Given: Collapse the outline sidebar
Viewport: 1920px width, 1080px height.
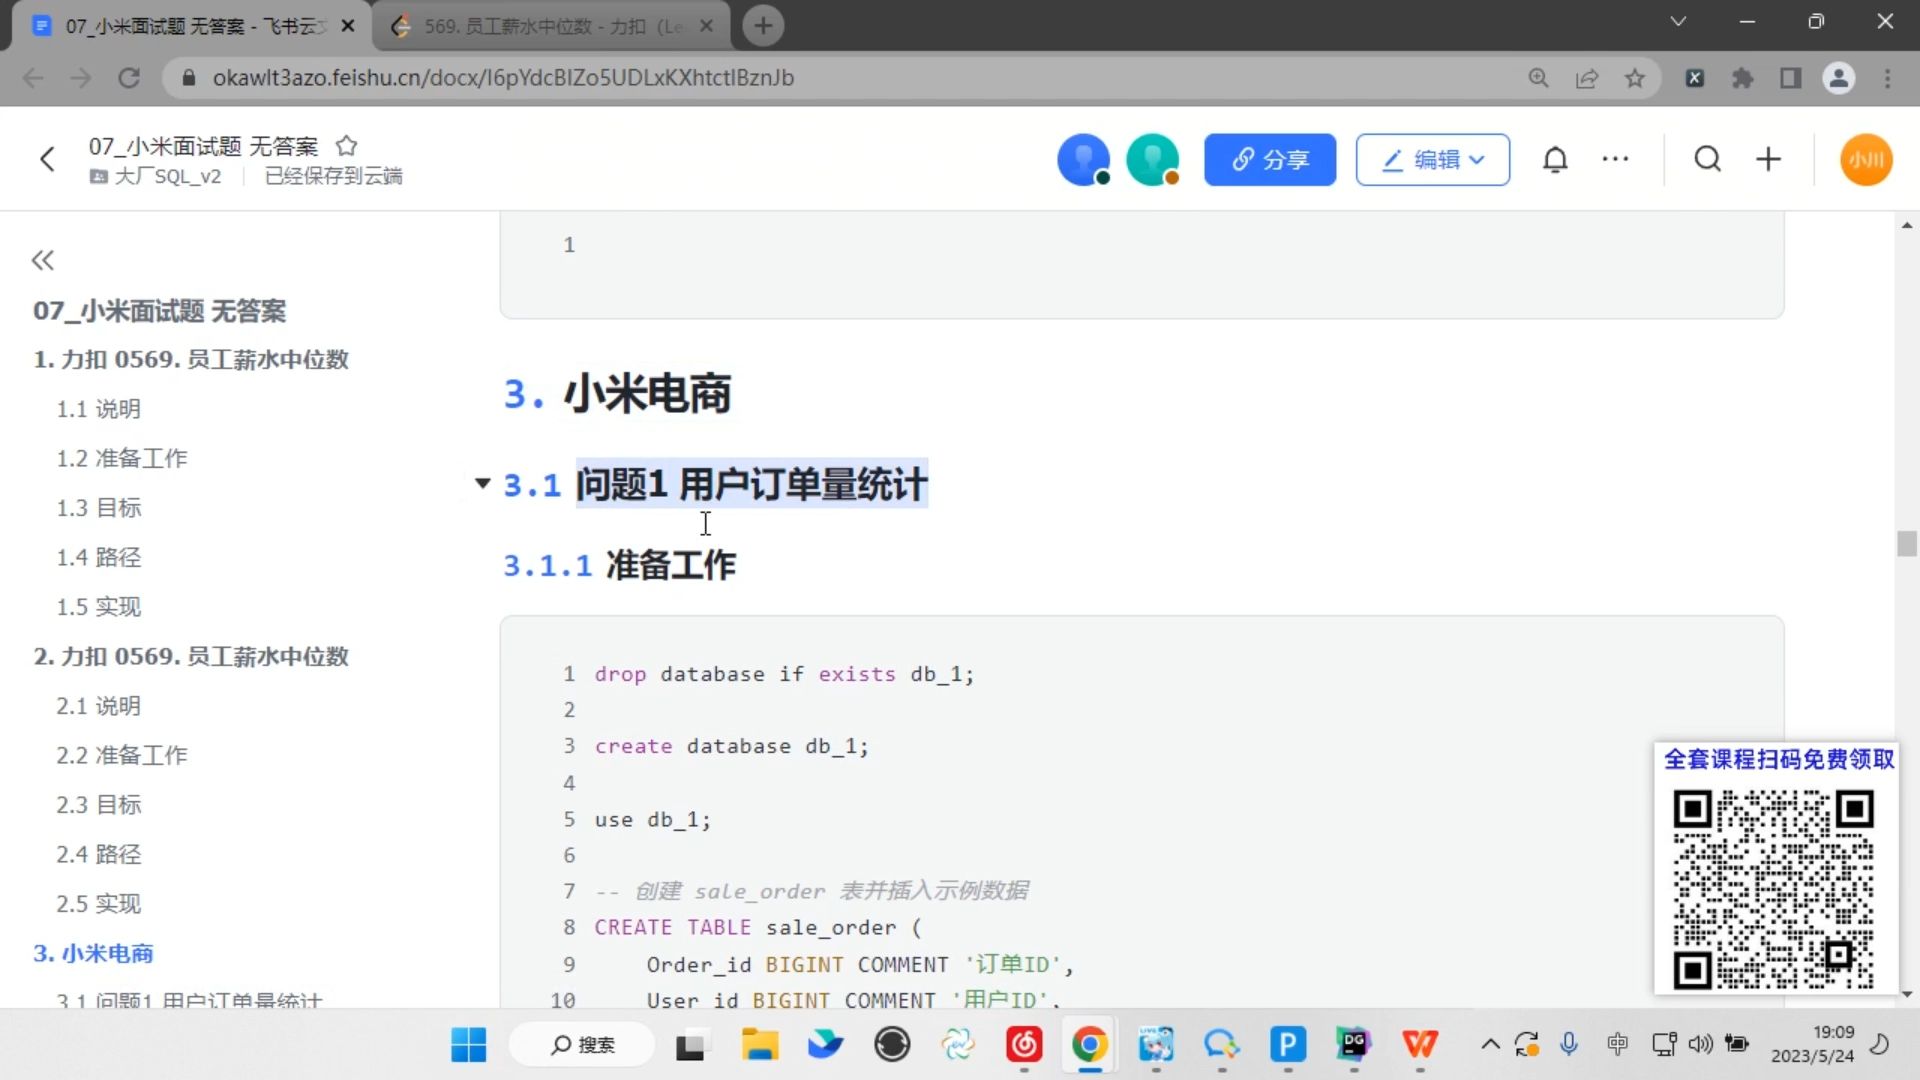Looking at the screenshot, I should coord(42,261).
